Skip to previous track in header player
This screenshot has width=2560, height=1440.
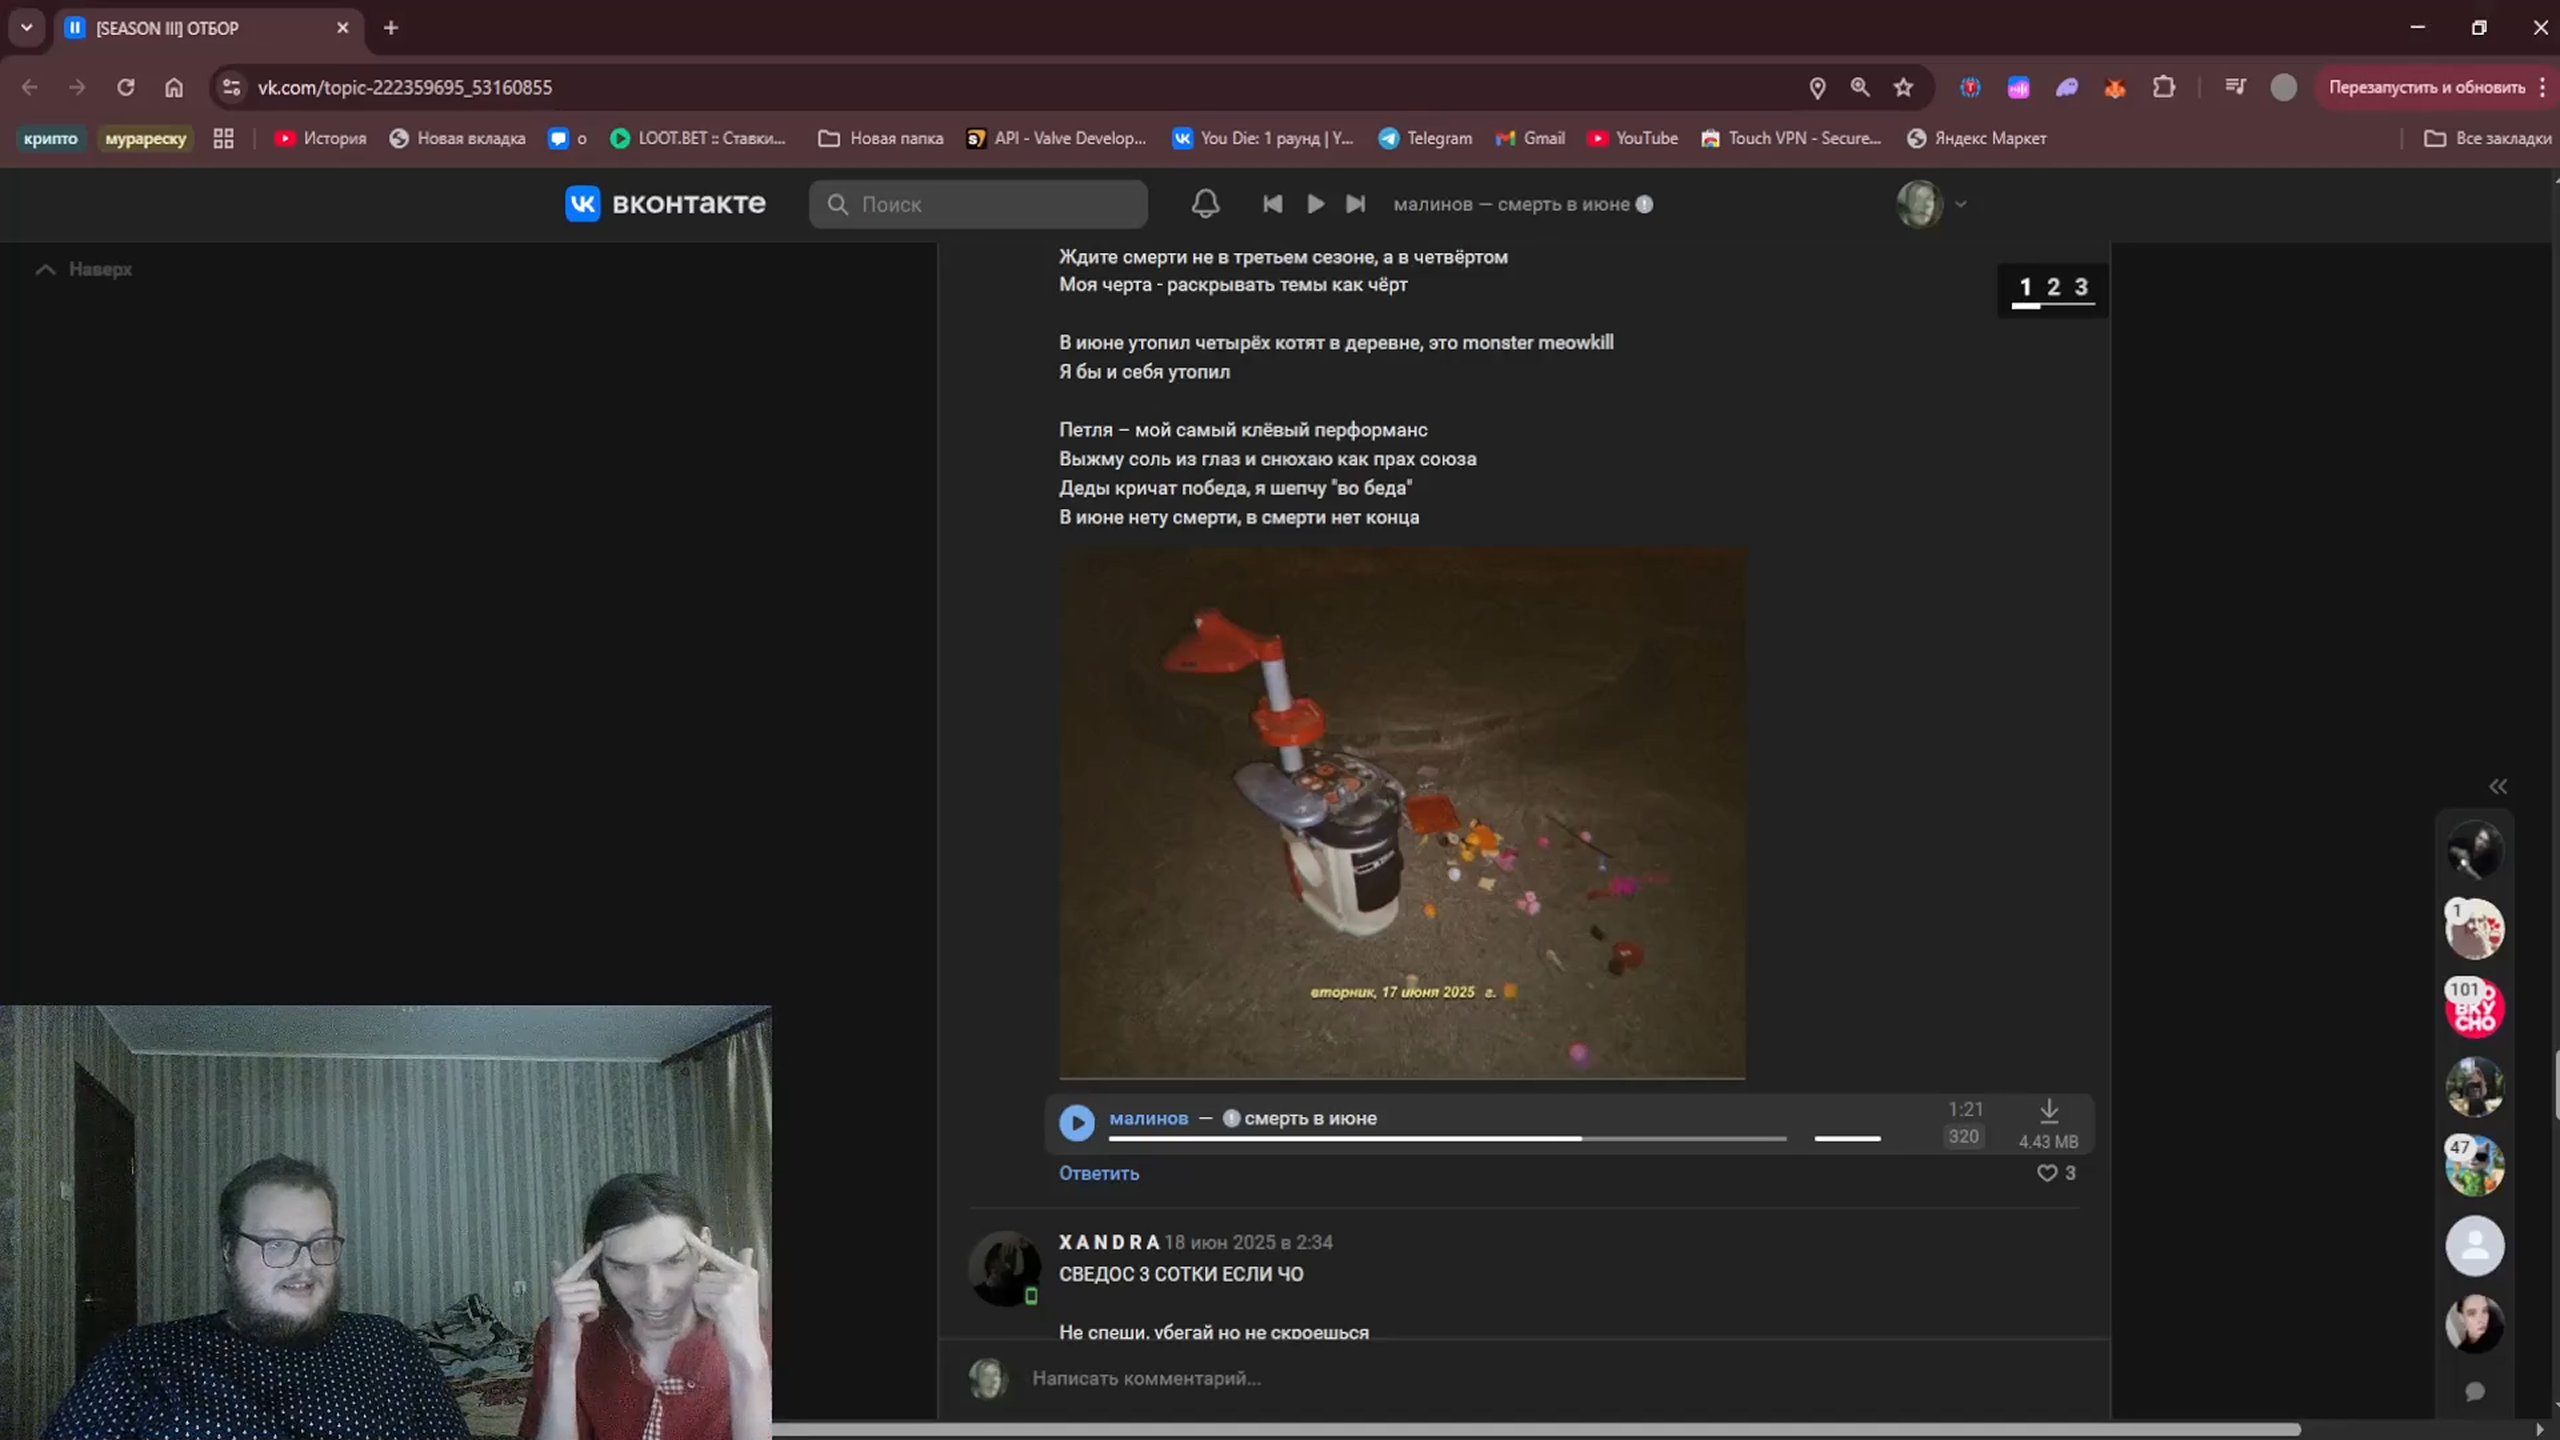(1272, 204)
